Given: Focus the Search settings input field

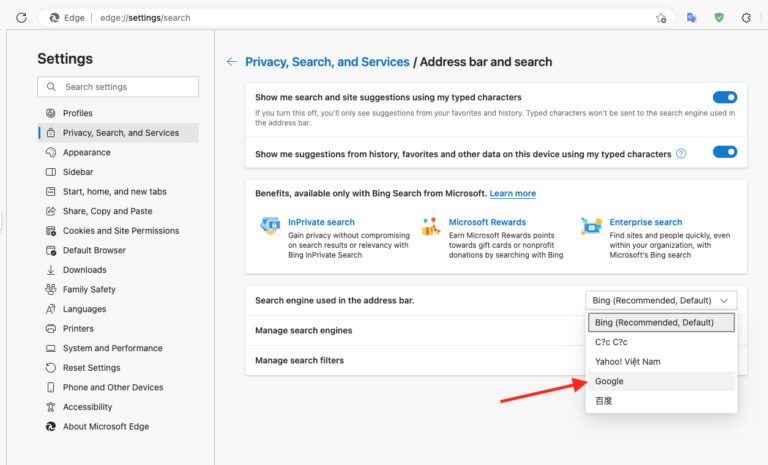Looking at the screenshot, I should [x=118, y=87].
